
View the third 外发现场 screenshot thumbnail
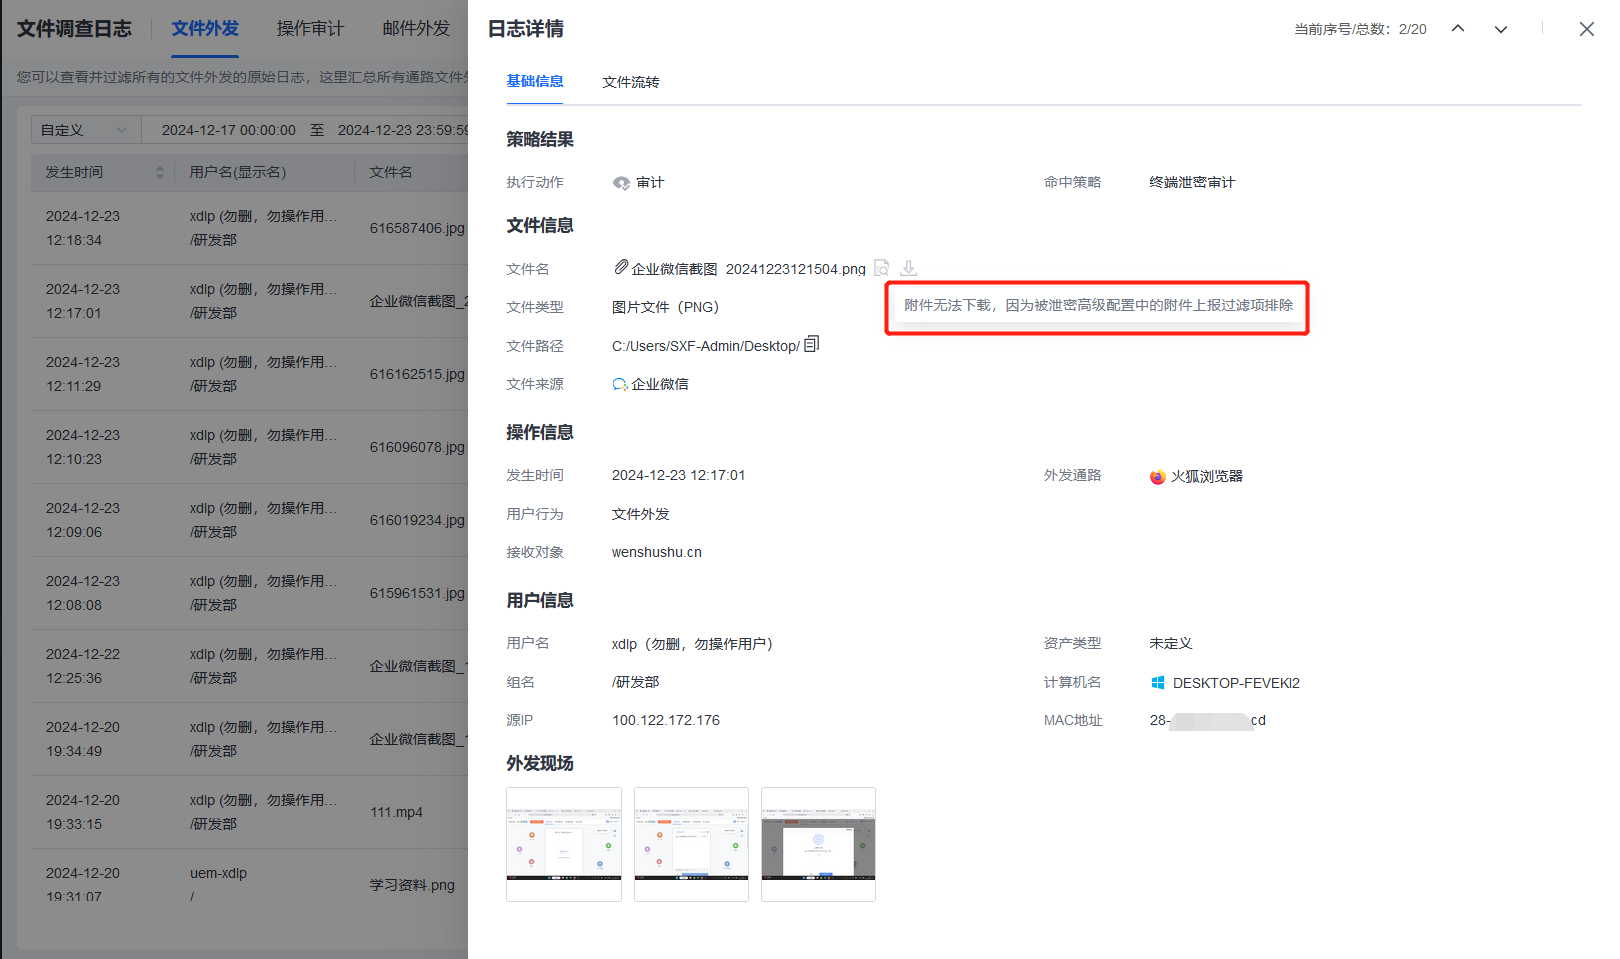(x=818, y=843)
